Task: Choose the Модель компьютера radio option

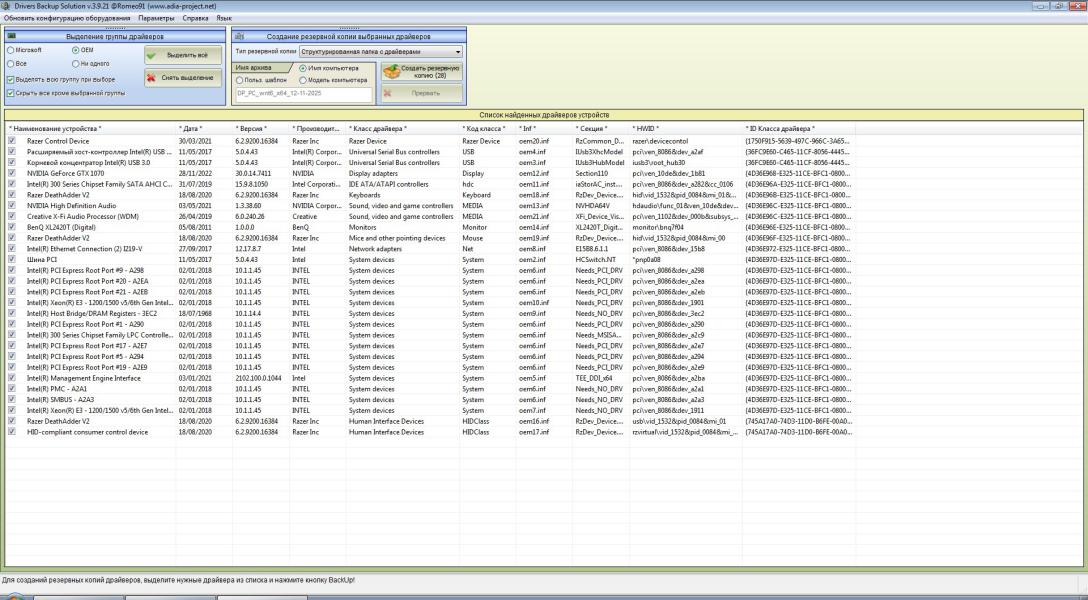Action: 302,80
